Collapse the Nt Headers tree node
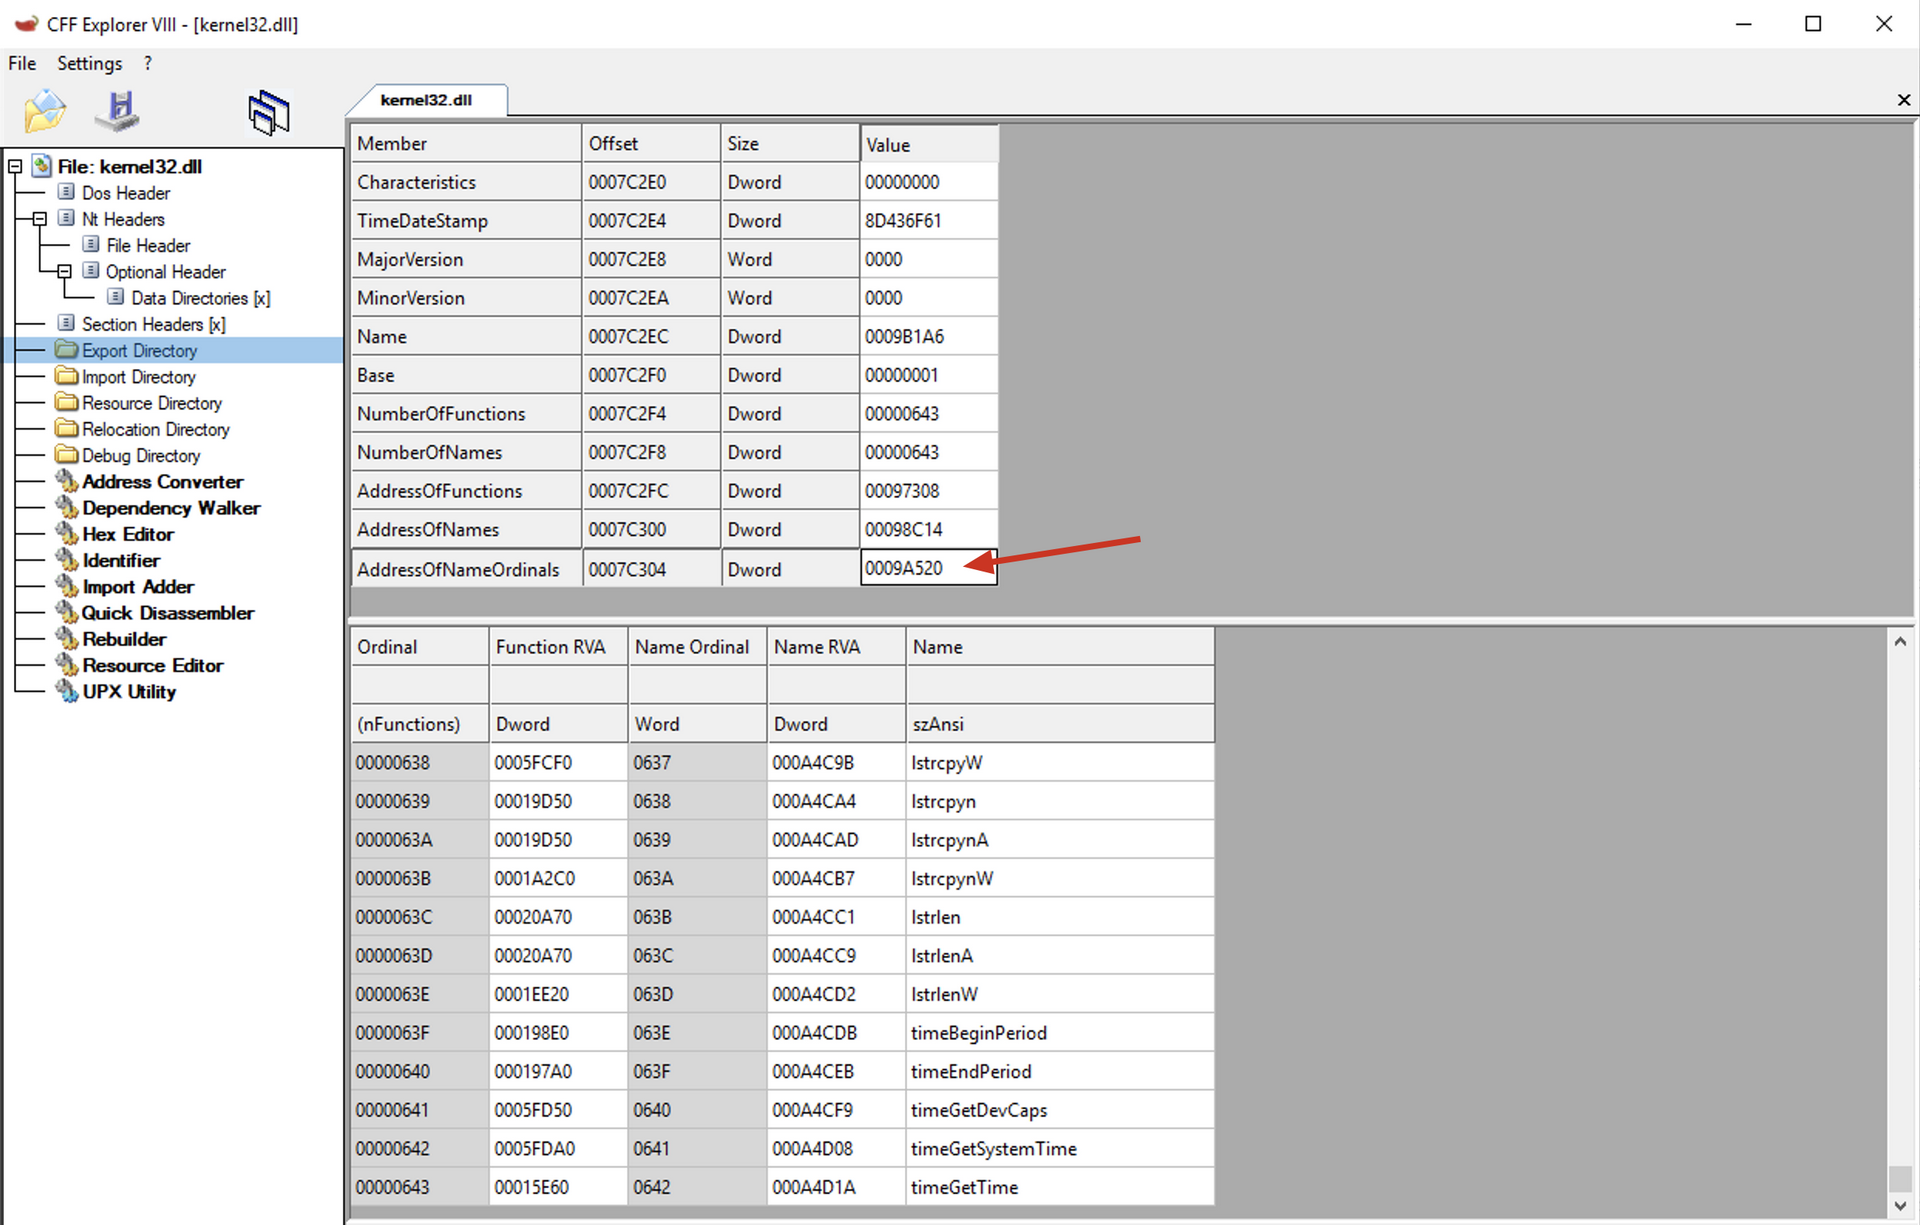1920x1225 pixels. [x=40, y=219]
